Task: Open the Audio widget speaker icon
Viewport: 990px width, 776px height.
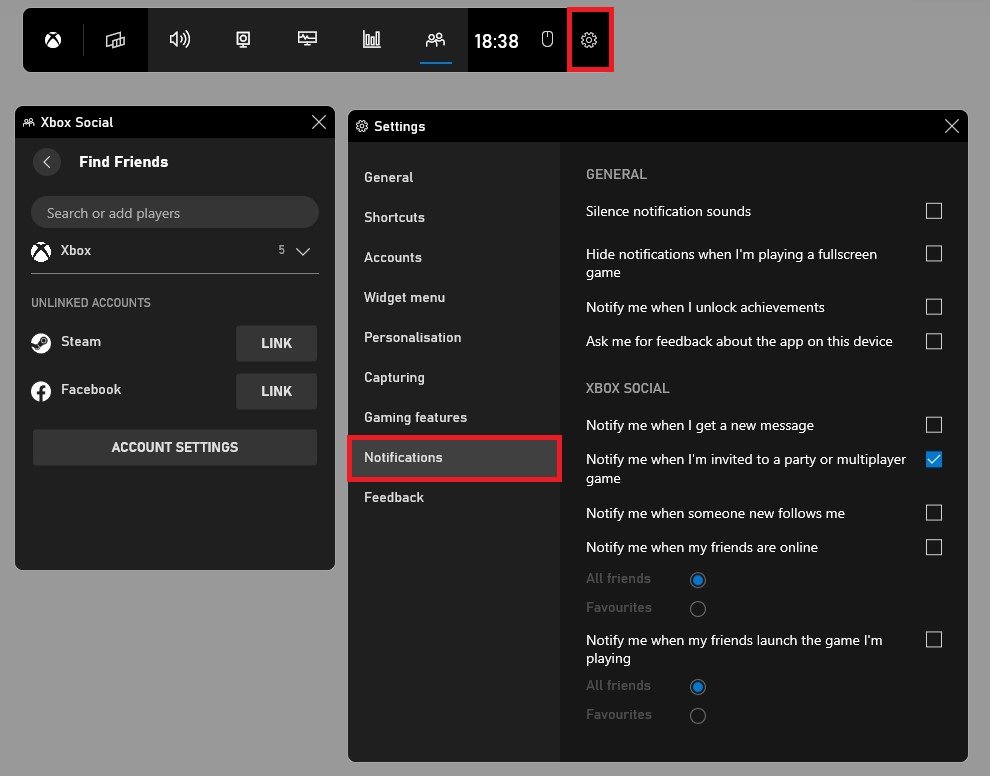Action: (180, 40)
